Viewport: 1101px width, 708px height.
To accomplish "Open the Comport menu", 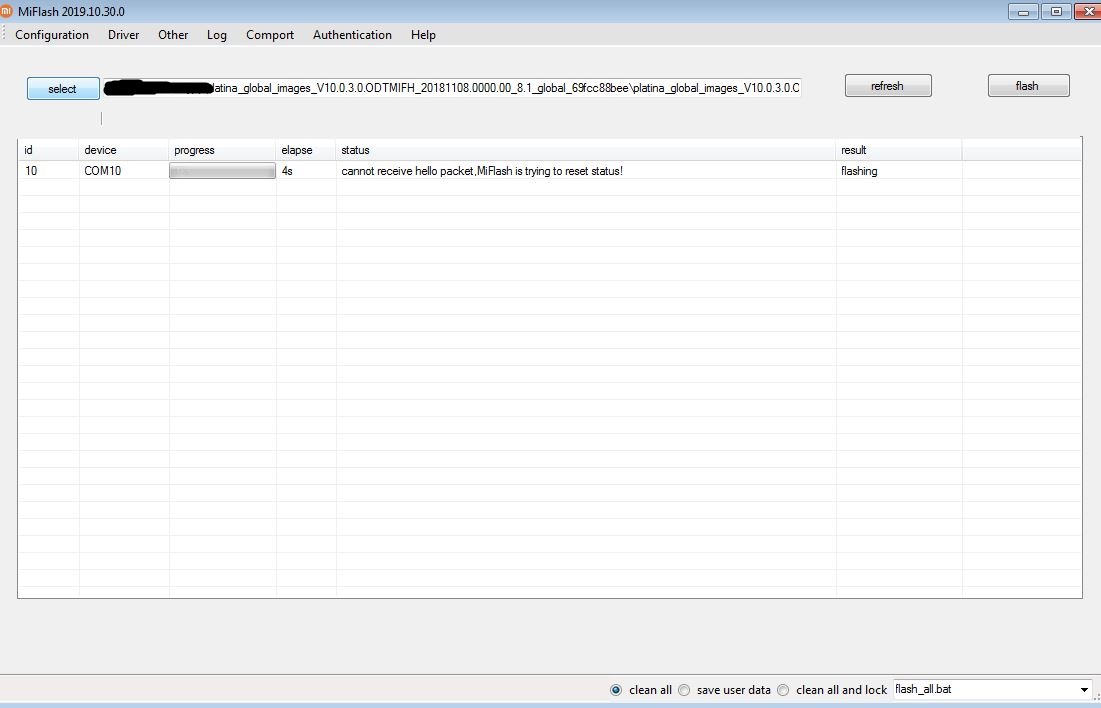I will (x=270, y=35).
